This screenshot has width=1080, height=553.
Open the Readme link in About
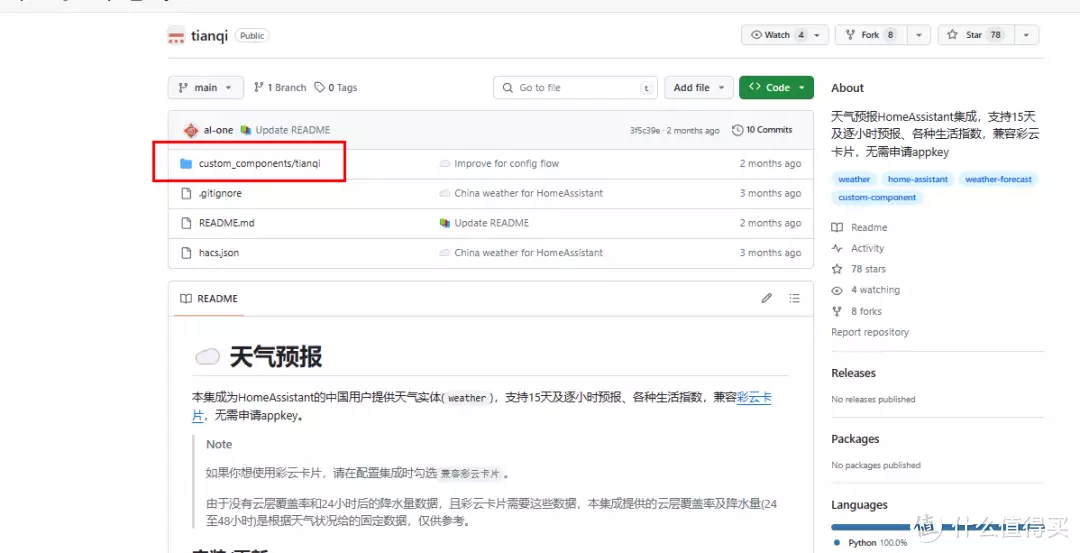(869, 227)
